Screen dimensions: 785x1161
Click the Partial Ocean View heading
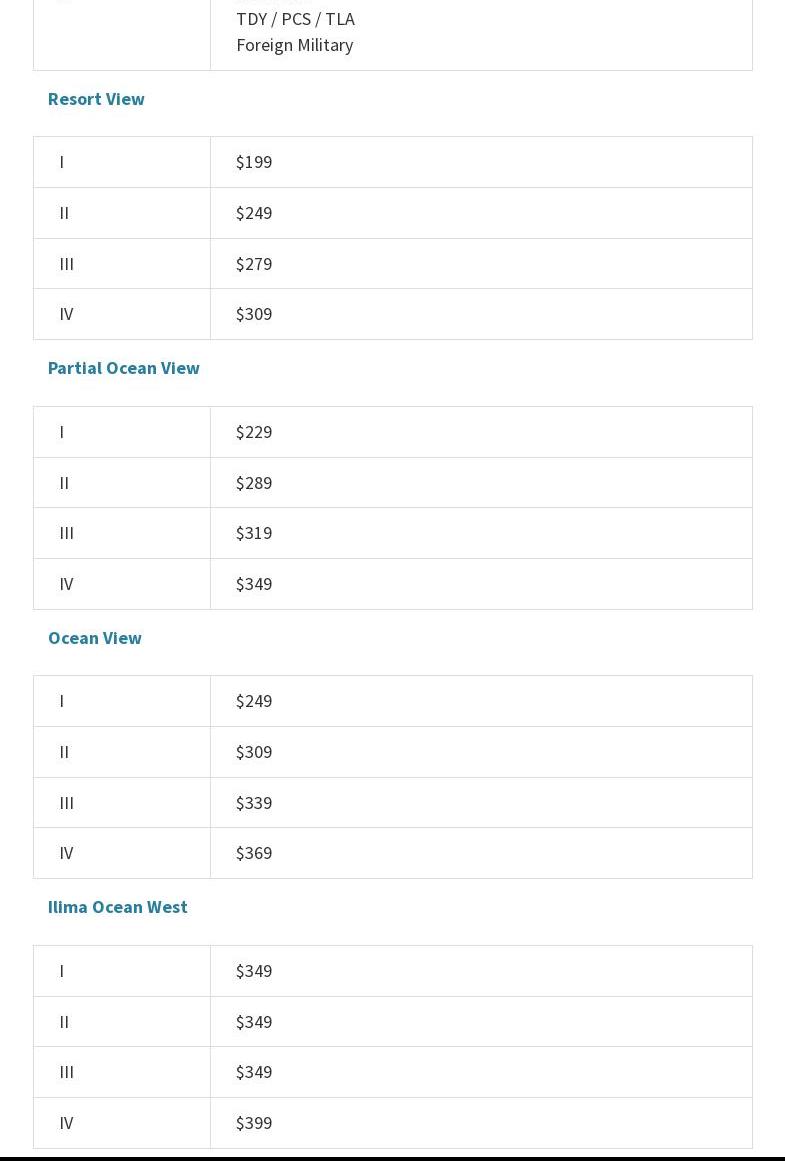click(x=123, y=368)
